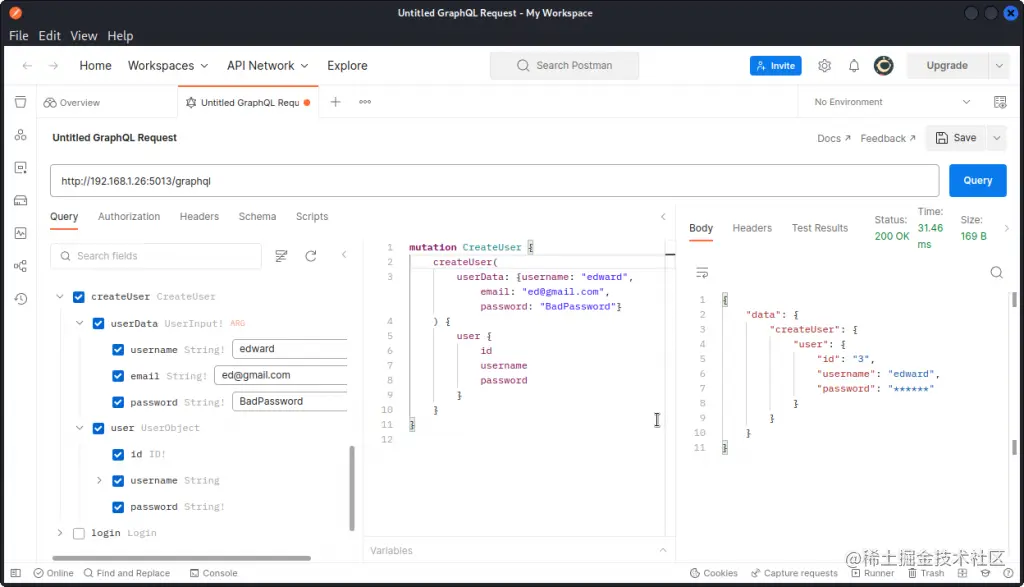
Task: Open the Workspaces dropdown
Action: [x=168, y=65]
